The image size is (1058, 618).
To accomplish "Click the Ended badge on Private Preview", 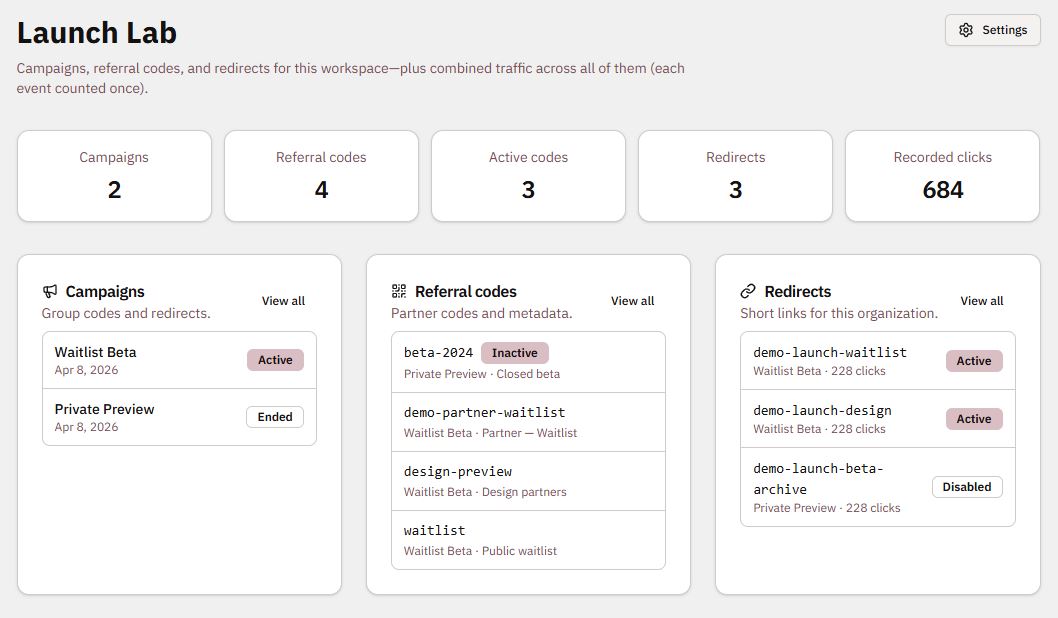I will point(275,417).
